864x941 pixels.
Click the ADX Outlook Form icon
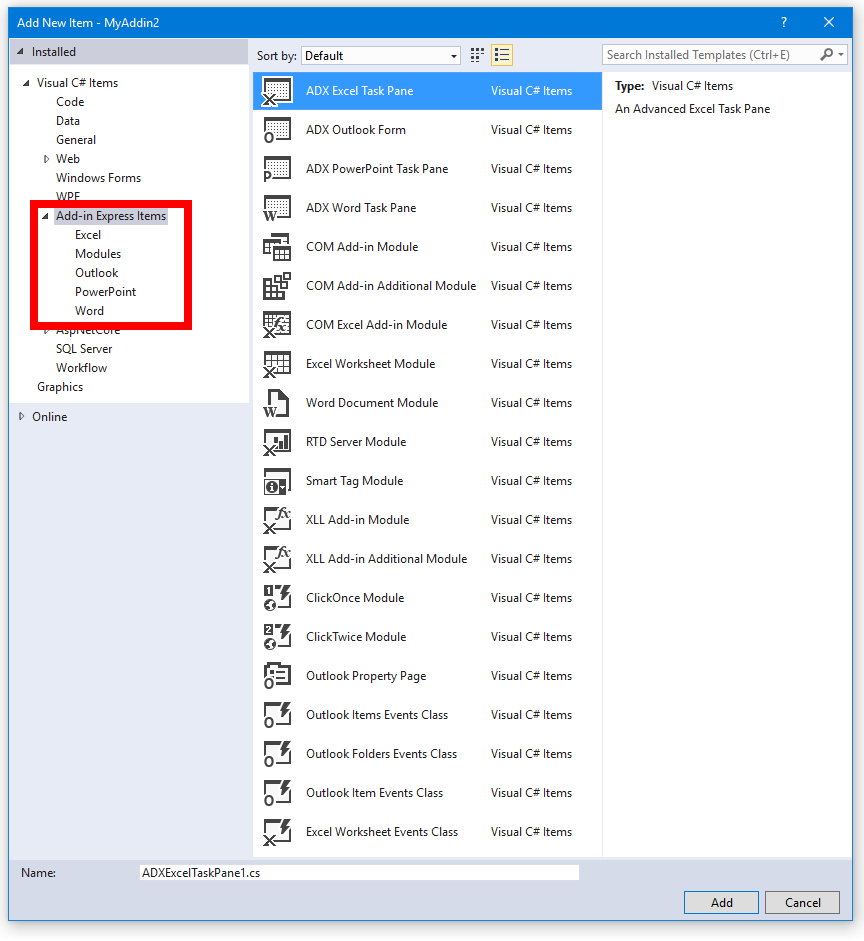click(277, 130)
